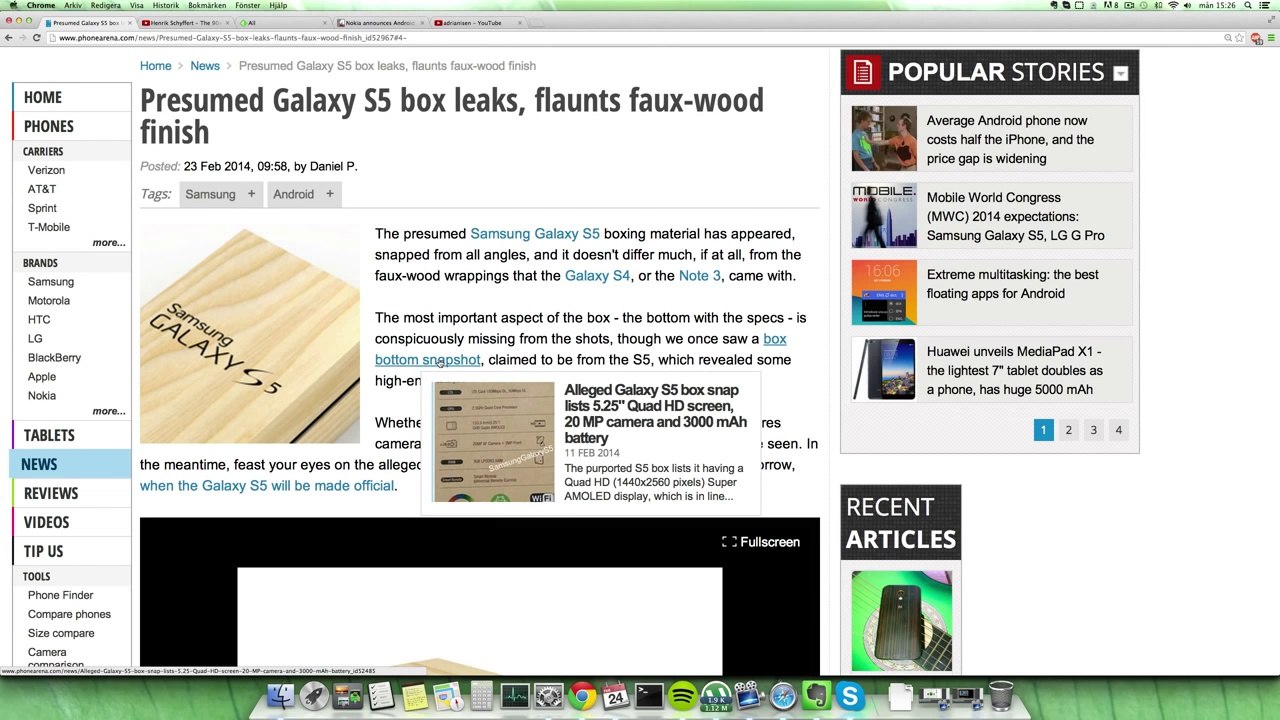The image size is (1280, 720).
Task: Open Huawei MediaPad X1 story thumbnail
Action: pos(884,370)
